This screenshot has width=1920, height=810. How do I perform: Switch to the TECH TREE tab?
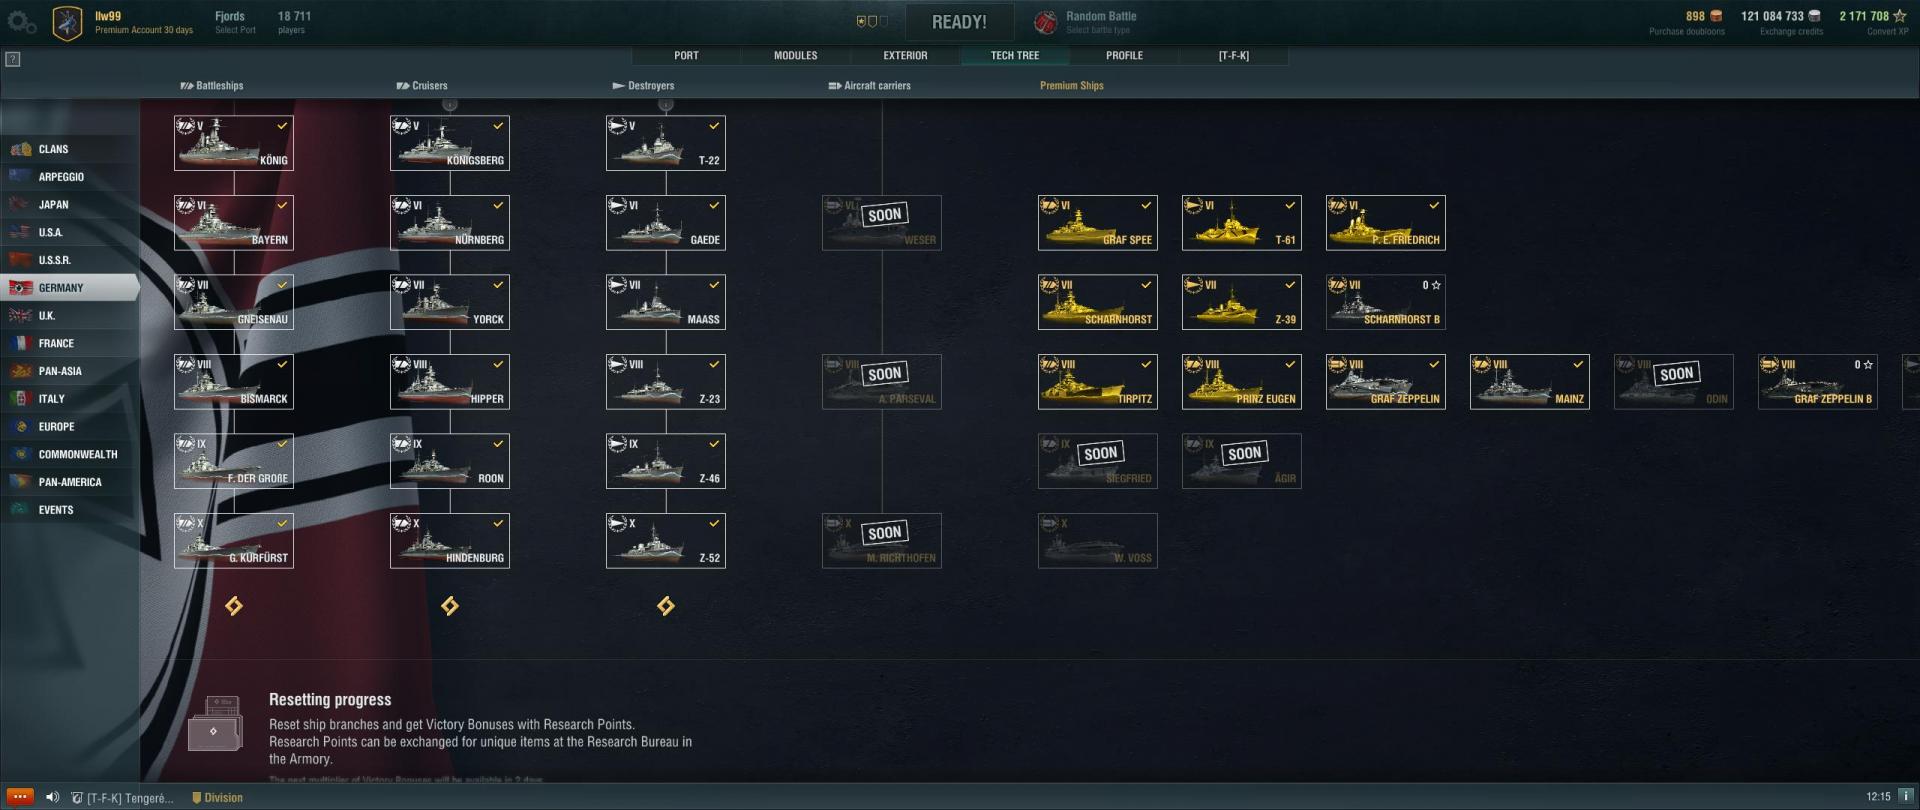[1014, 55]
